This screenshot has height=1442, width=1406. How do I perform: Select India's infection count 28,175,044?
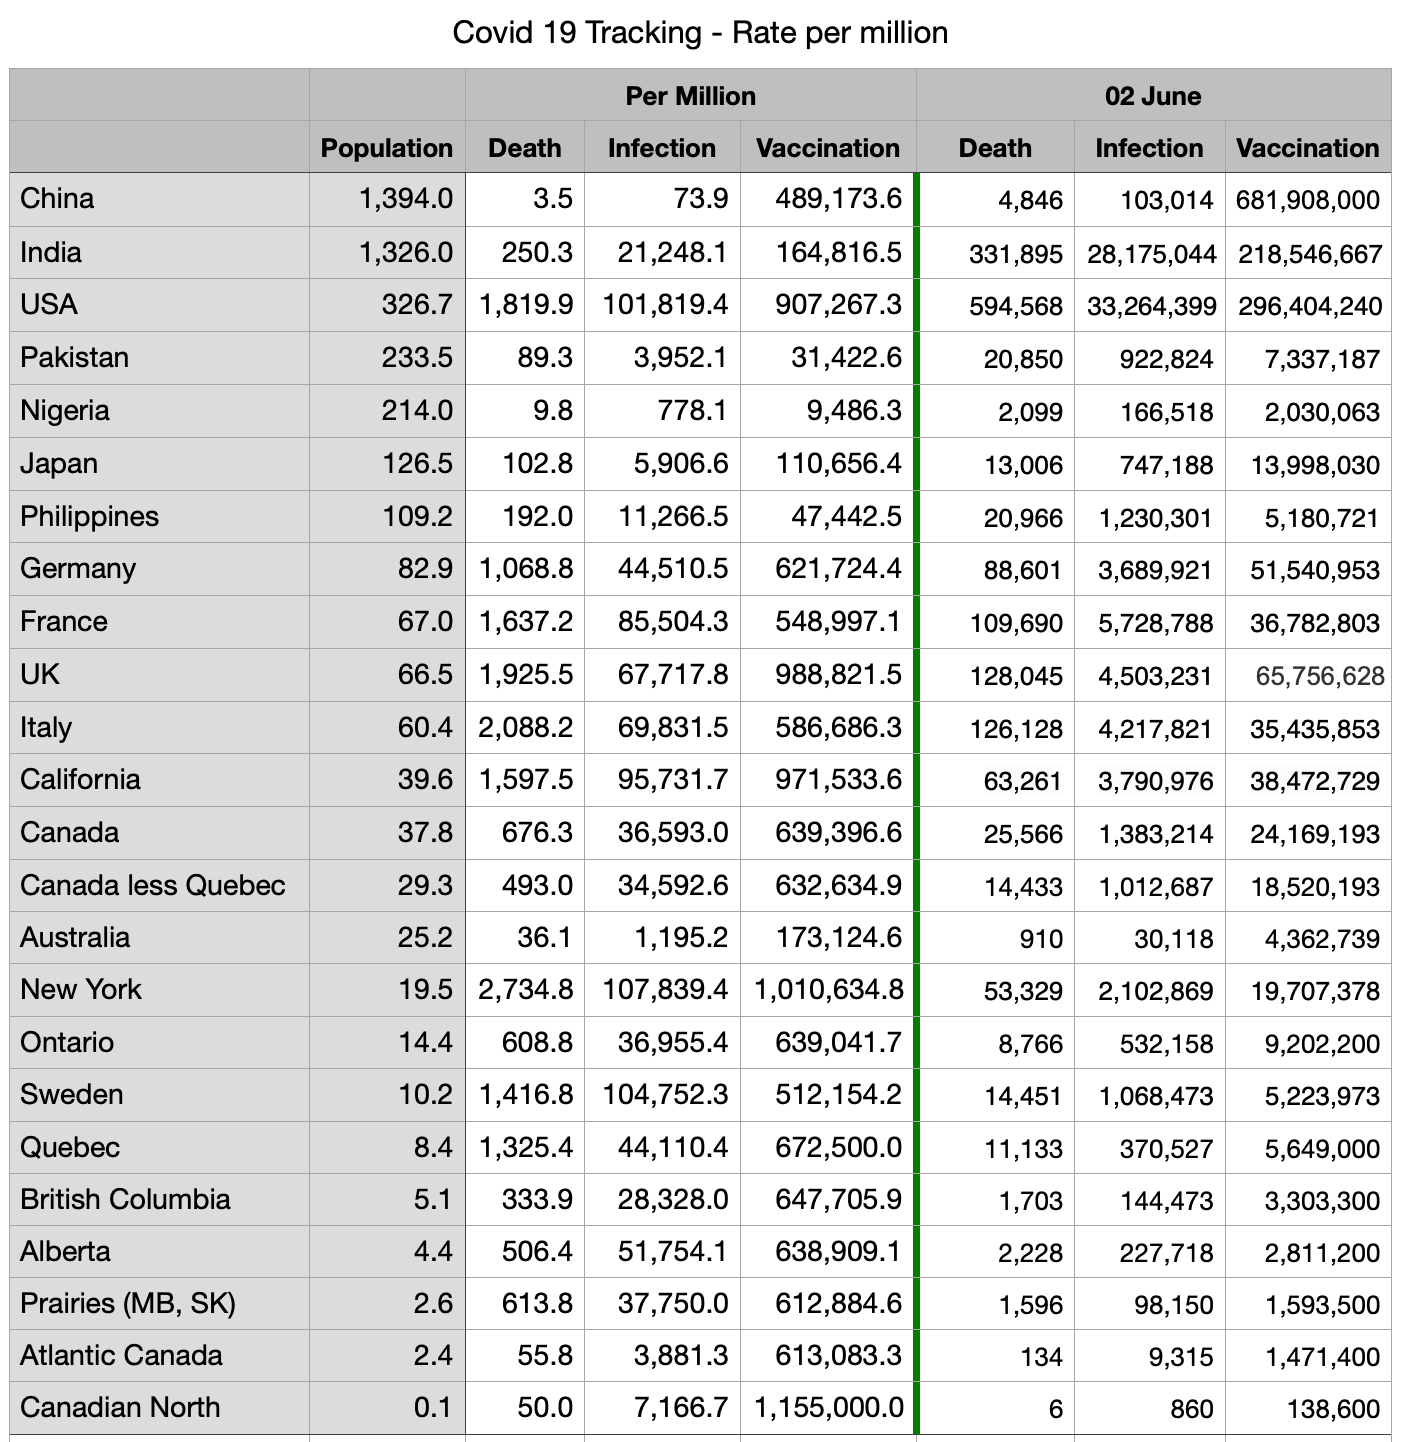point(1151,254)
